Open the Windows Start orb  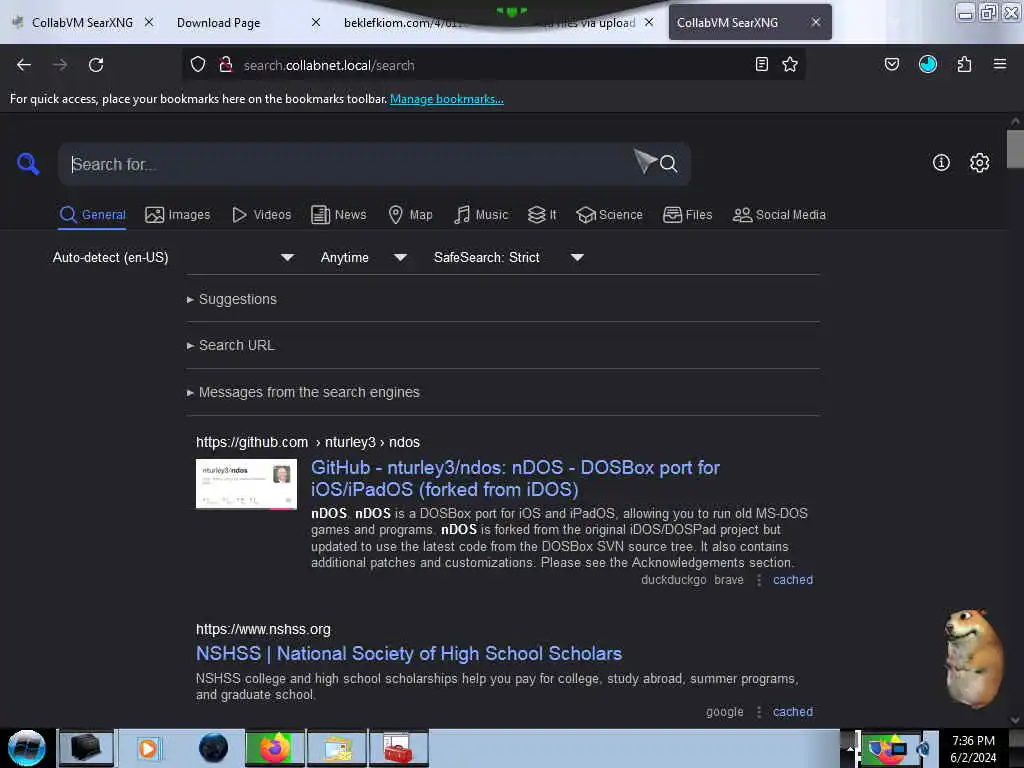27,748
